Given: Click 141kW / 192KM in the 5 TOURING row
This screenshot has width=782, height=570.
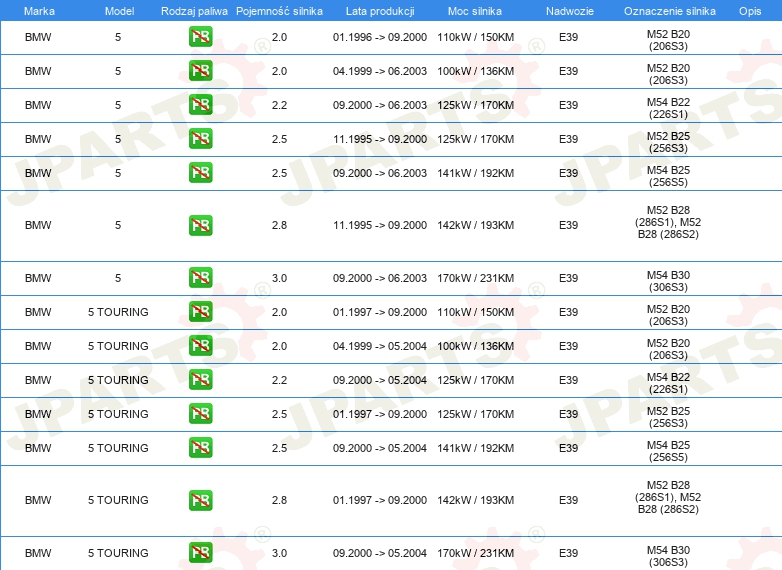Looking at the screenshot, I should tap(475, 448).
